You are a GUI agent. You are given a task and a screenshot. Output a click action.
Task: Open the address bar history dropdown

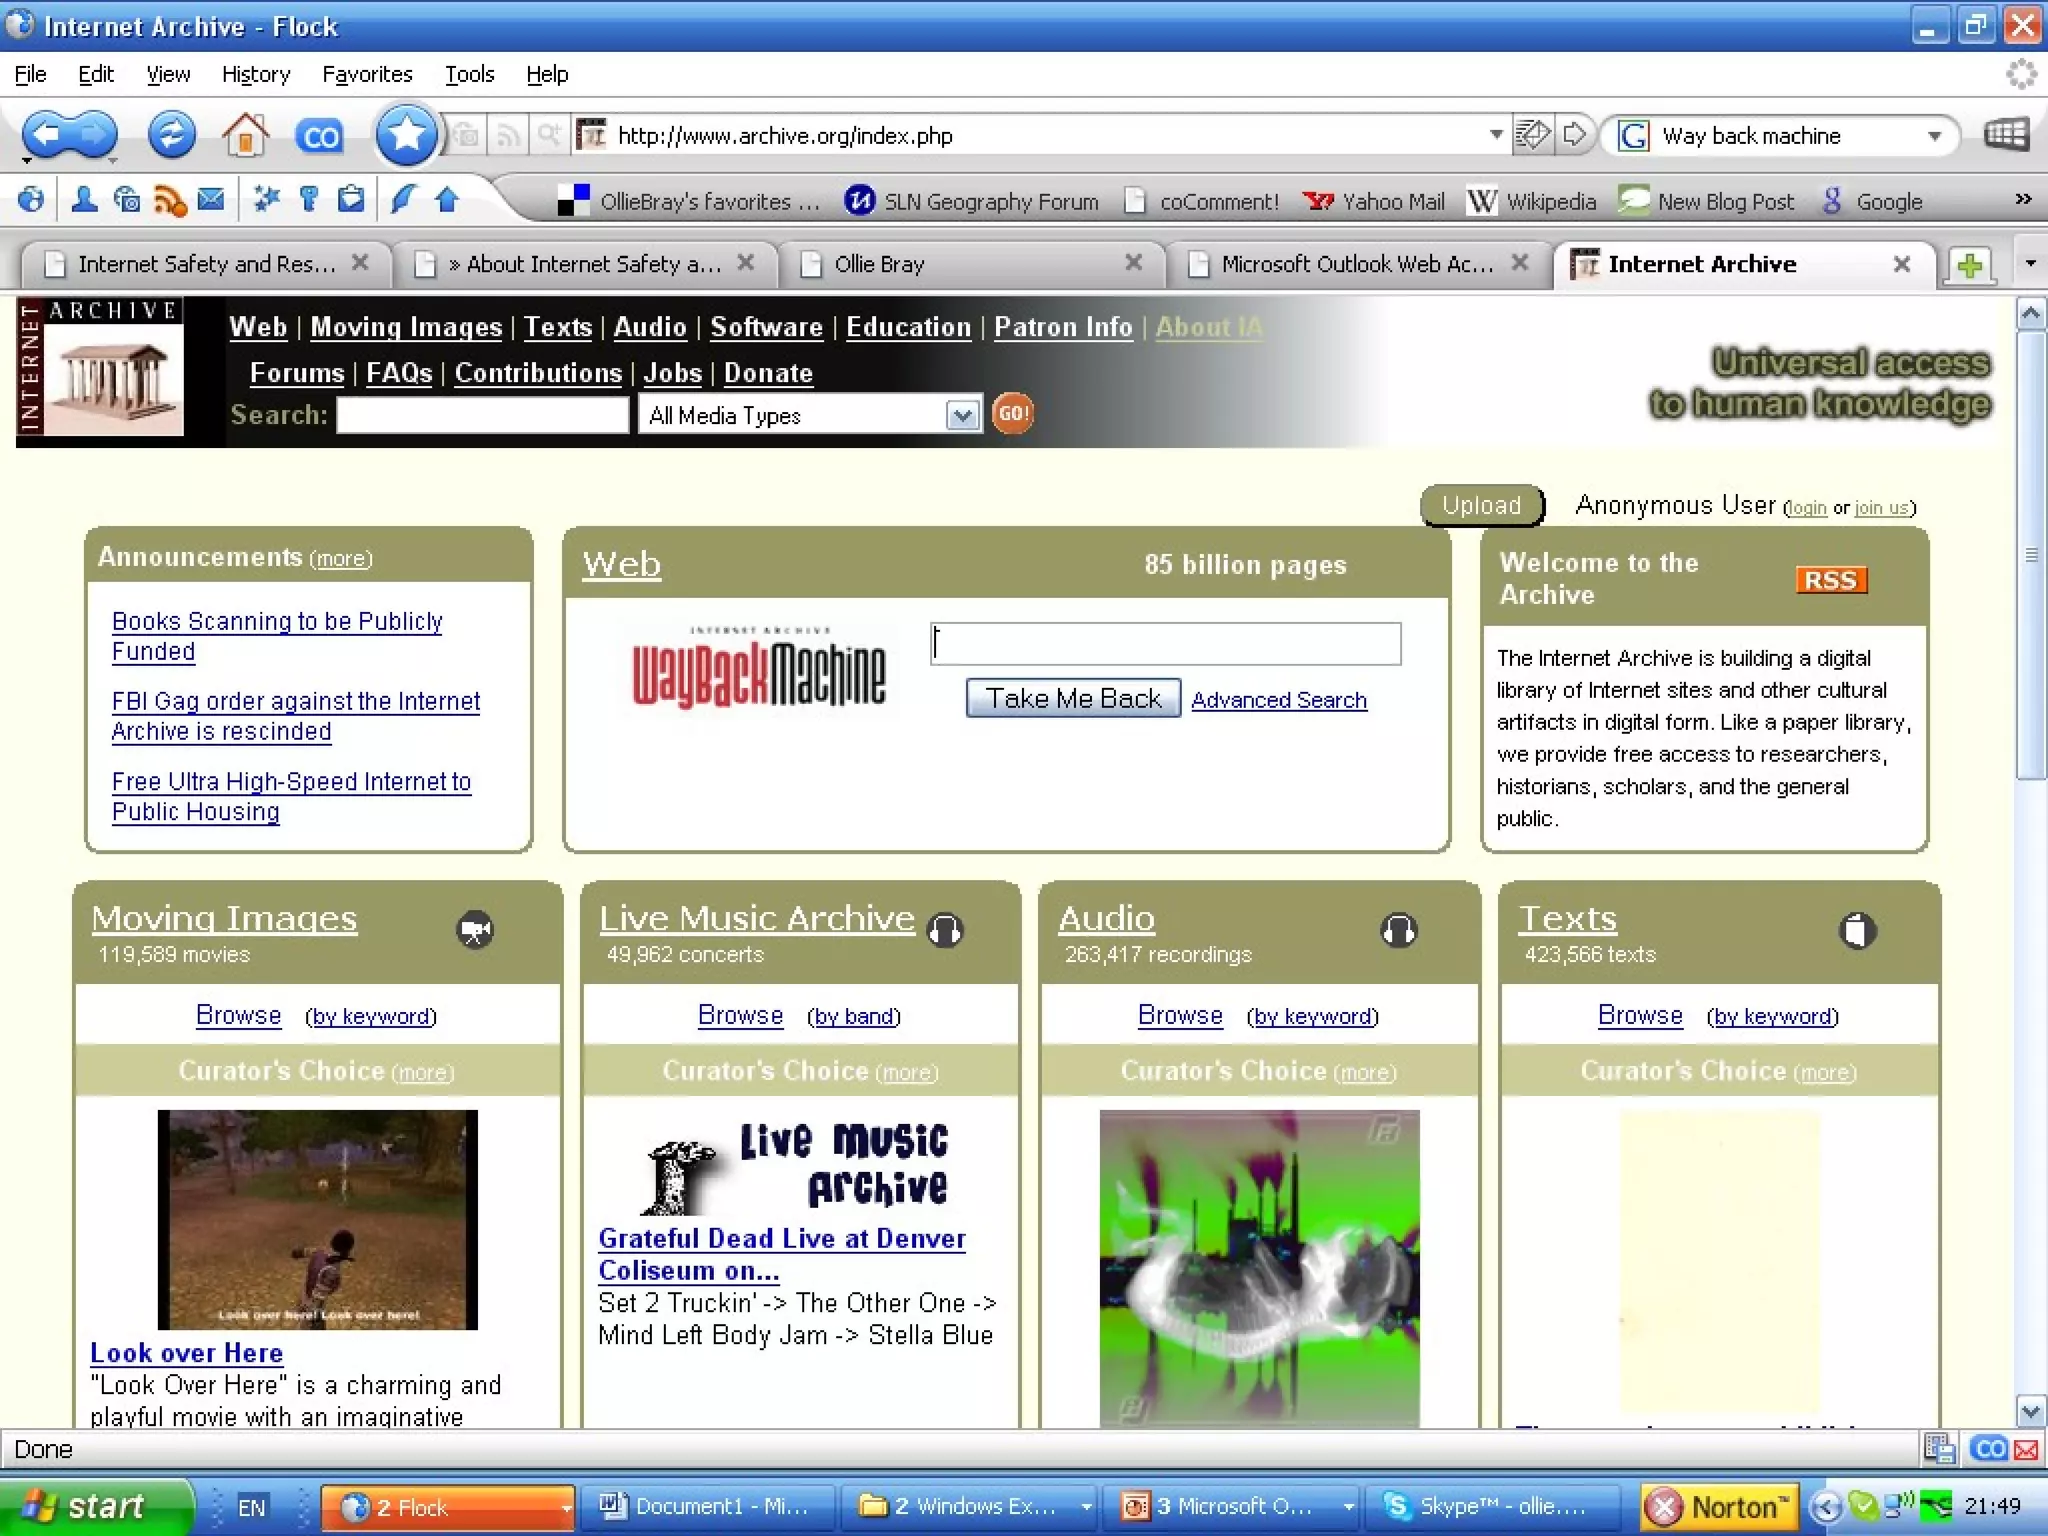pos(1495,135)
